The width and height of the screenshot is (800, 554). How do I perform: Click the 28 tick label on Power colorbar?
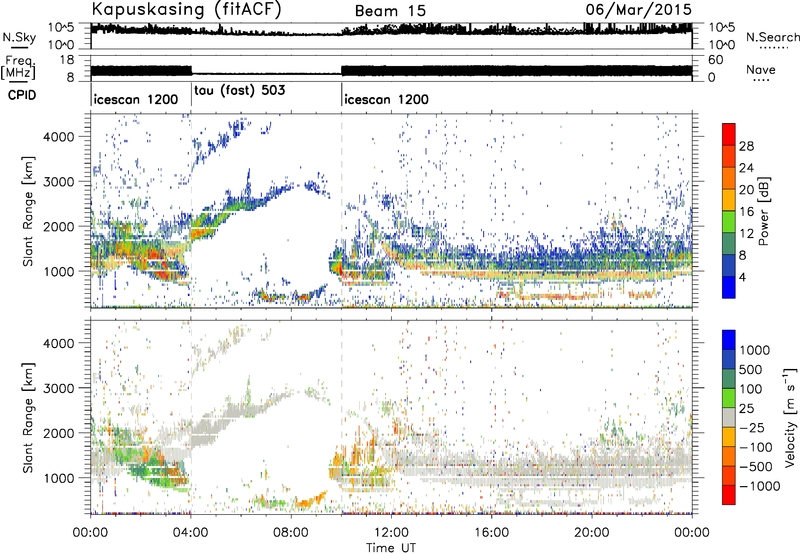(746, 146)
